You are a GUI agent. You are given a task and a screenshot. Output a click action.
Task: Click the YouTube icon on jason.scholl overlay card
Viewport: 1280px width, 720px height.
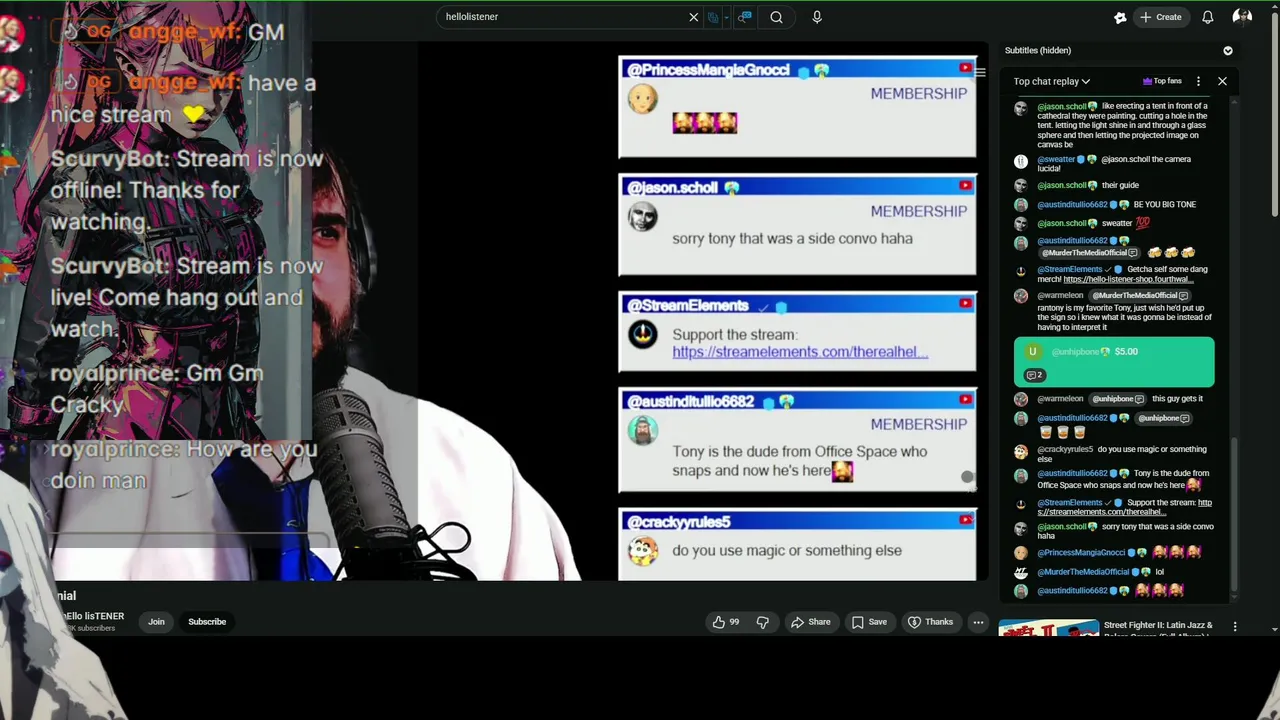965,186
